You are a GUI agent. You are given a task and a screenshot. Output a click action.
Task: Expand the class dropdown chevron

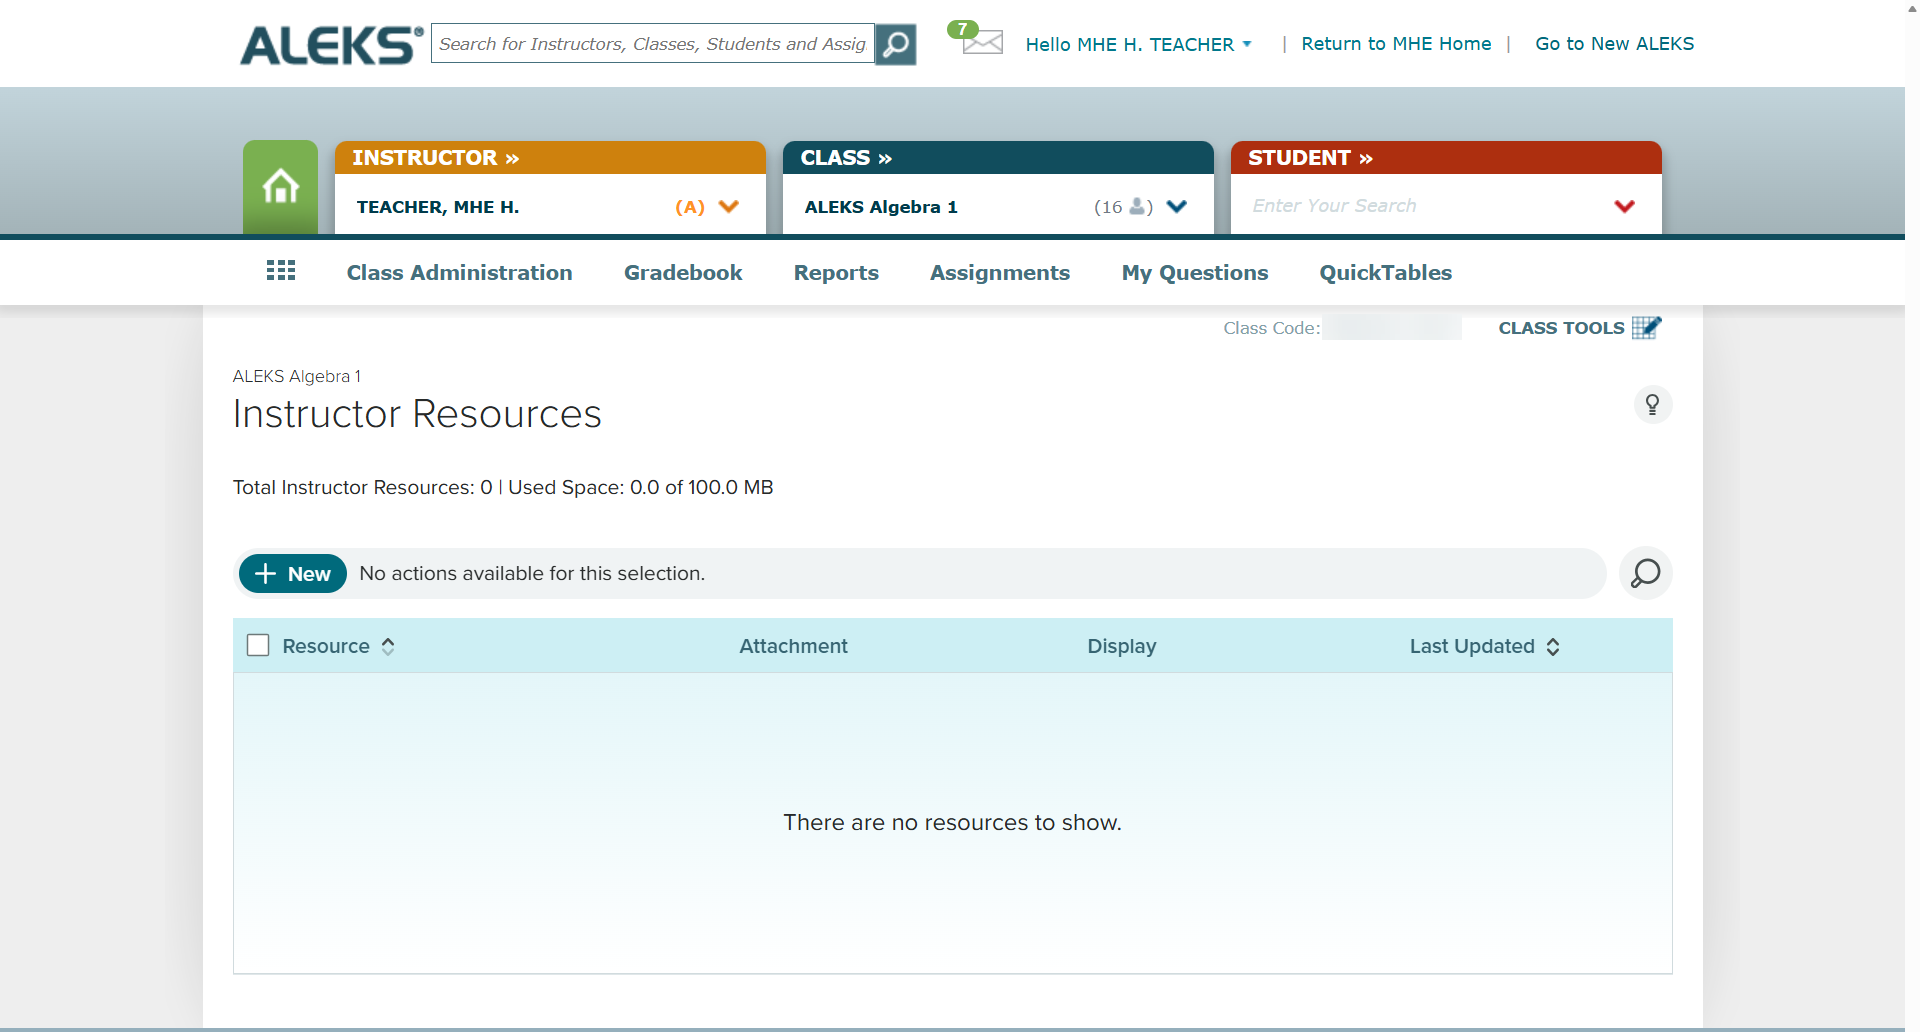point(1177,207)
